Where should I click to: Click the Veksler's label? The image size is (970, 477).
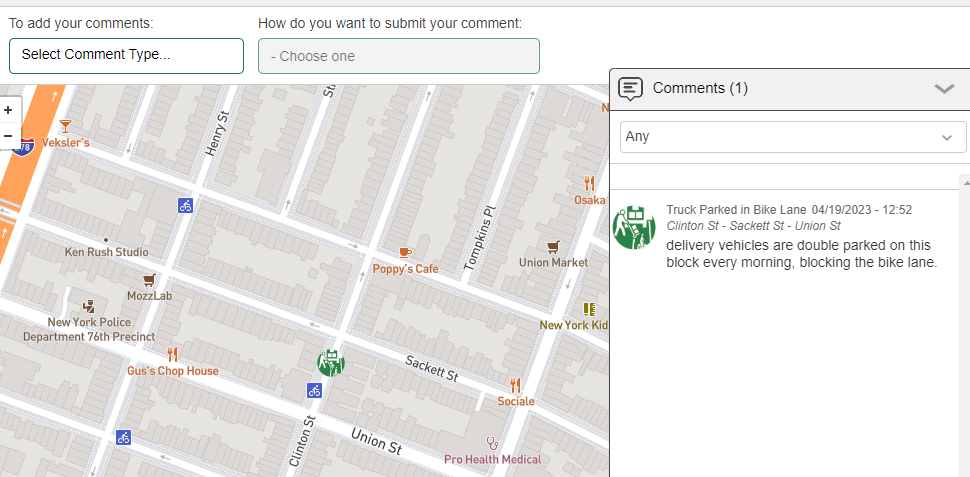click(66, 143)
